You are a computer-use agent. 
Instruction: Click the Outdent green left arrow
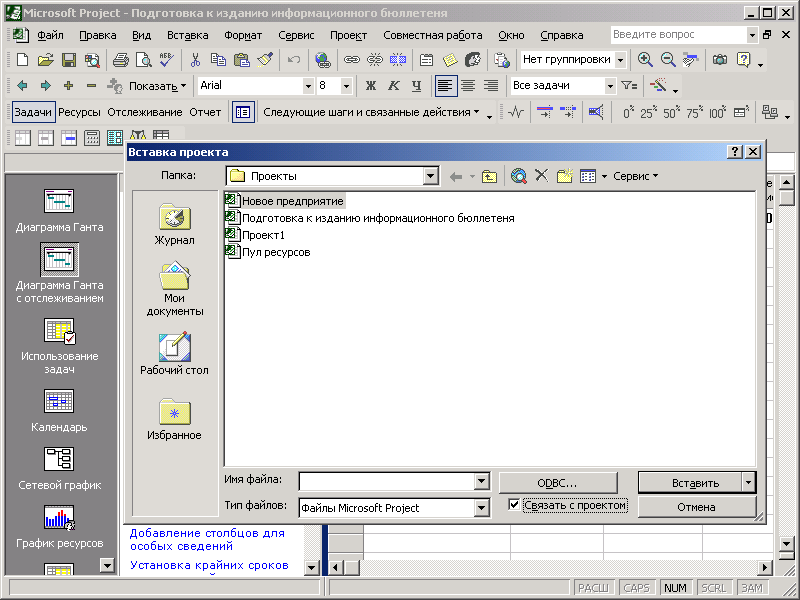click(22, 86)
